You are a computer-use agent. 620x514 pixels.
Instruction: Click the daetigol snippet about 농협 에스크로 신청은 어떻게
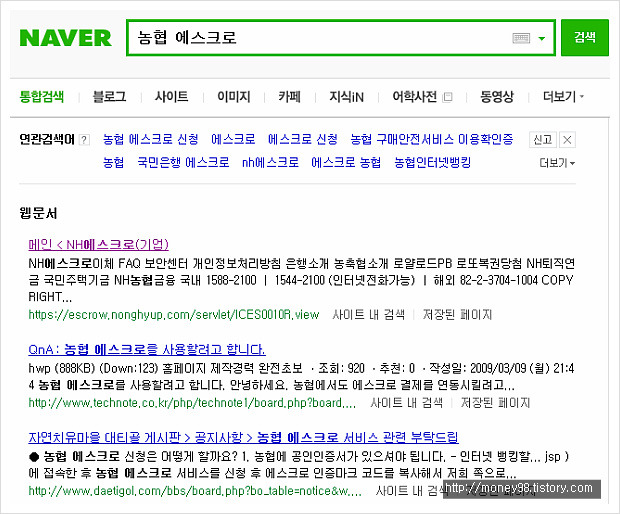click(299, 465)
